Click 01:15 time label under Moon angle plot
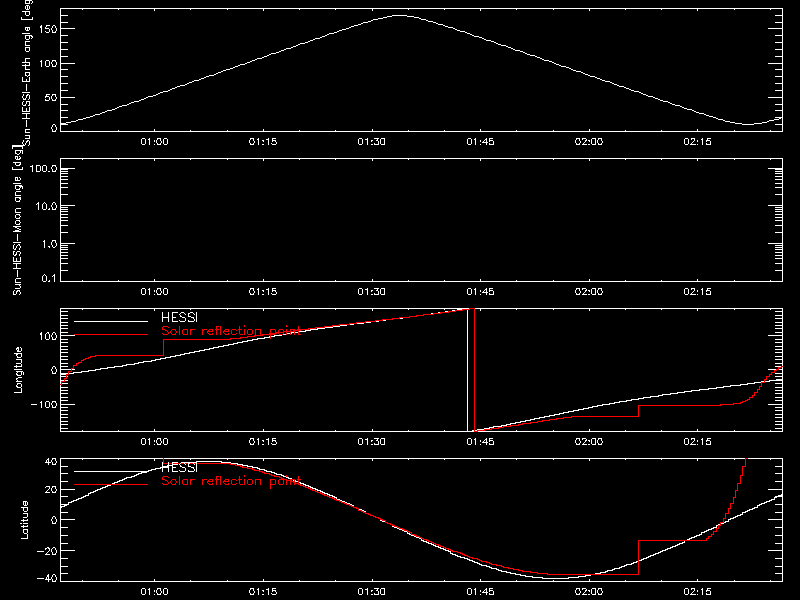The width and height of the screenshot is (800, 600). pos(263,291)
